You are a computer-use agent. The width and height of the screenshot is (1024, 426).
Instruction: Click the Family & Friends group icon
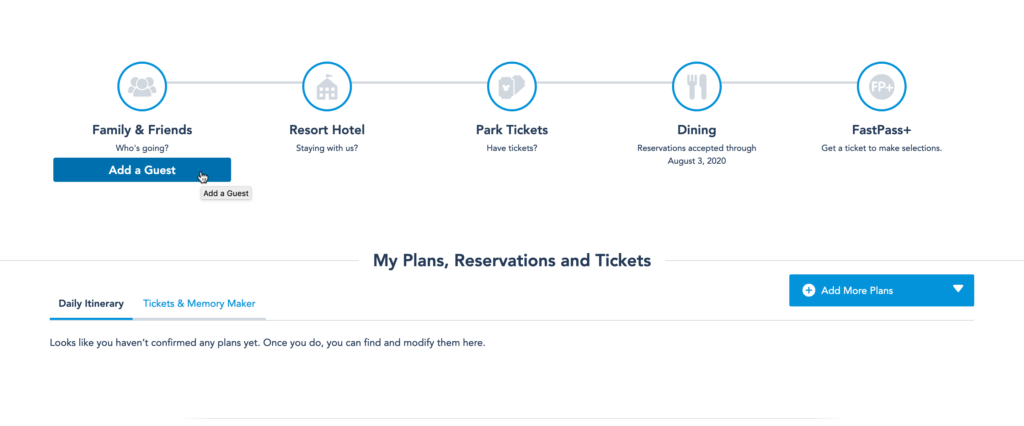pos(142,87)
